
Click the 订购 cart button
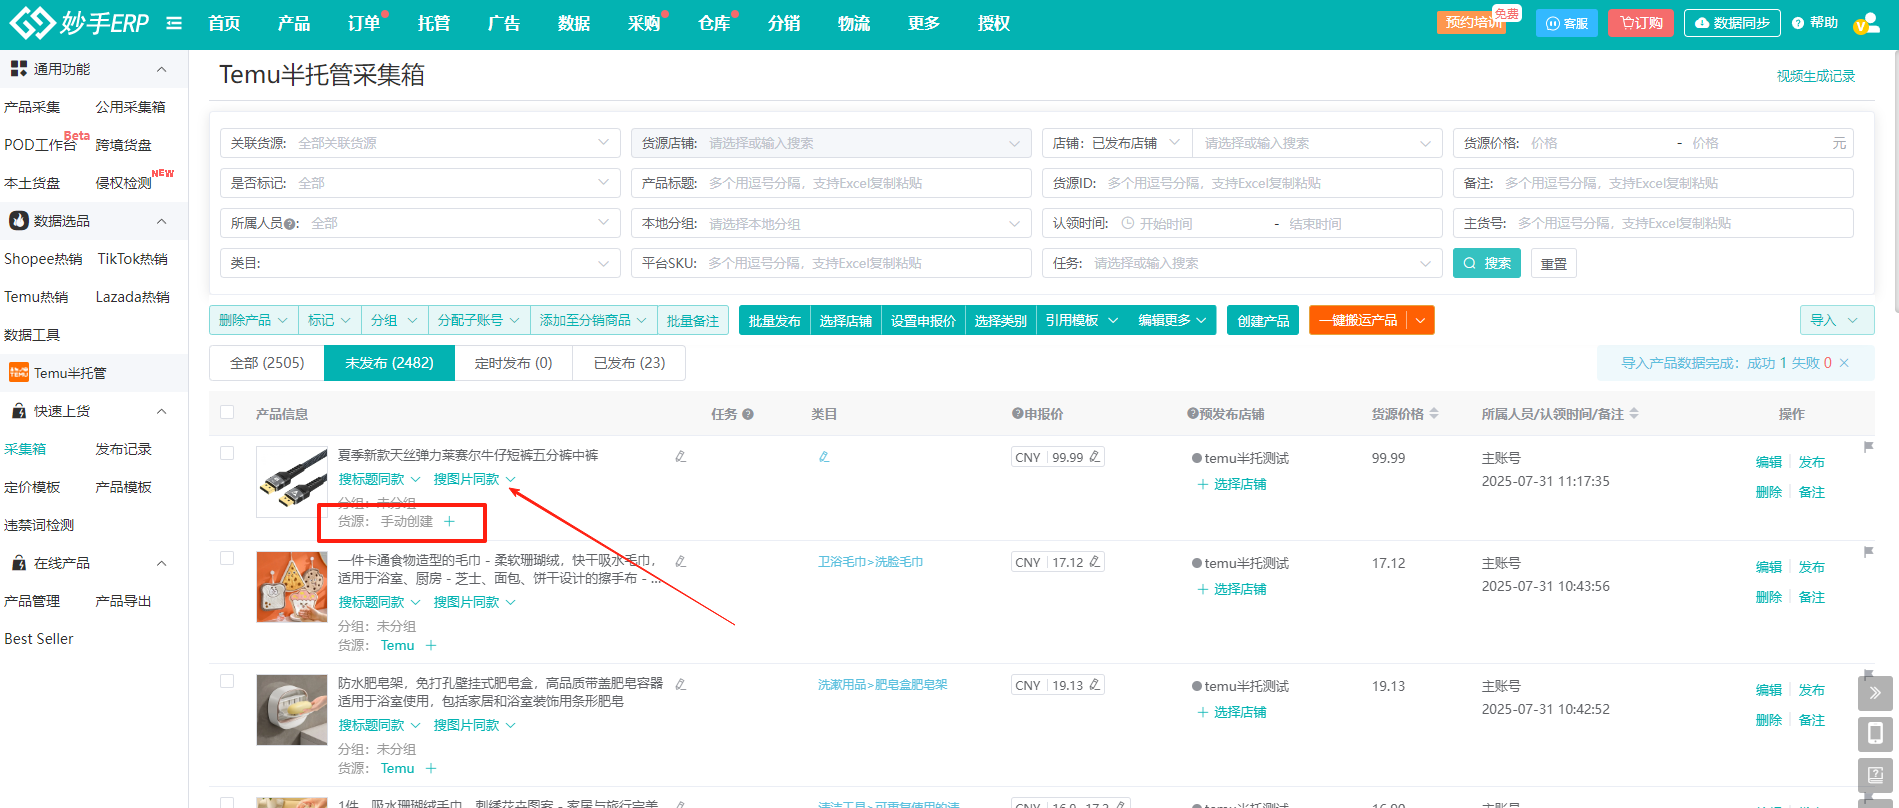pos(1641,23)
